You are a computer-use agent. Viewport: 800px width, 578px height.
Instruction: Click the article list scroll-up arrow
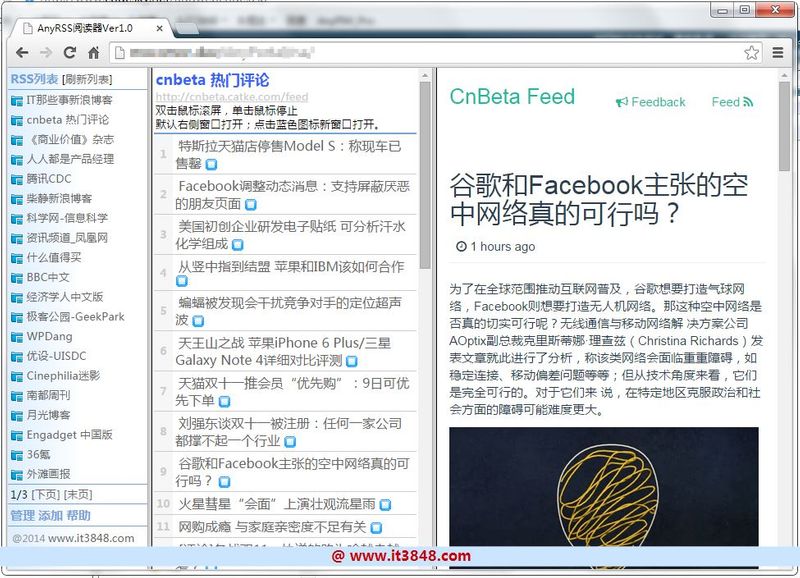point(424,76)
